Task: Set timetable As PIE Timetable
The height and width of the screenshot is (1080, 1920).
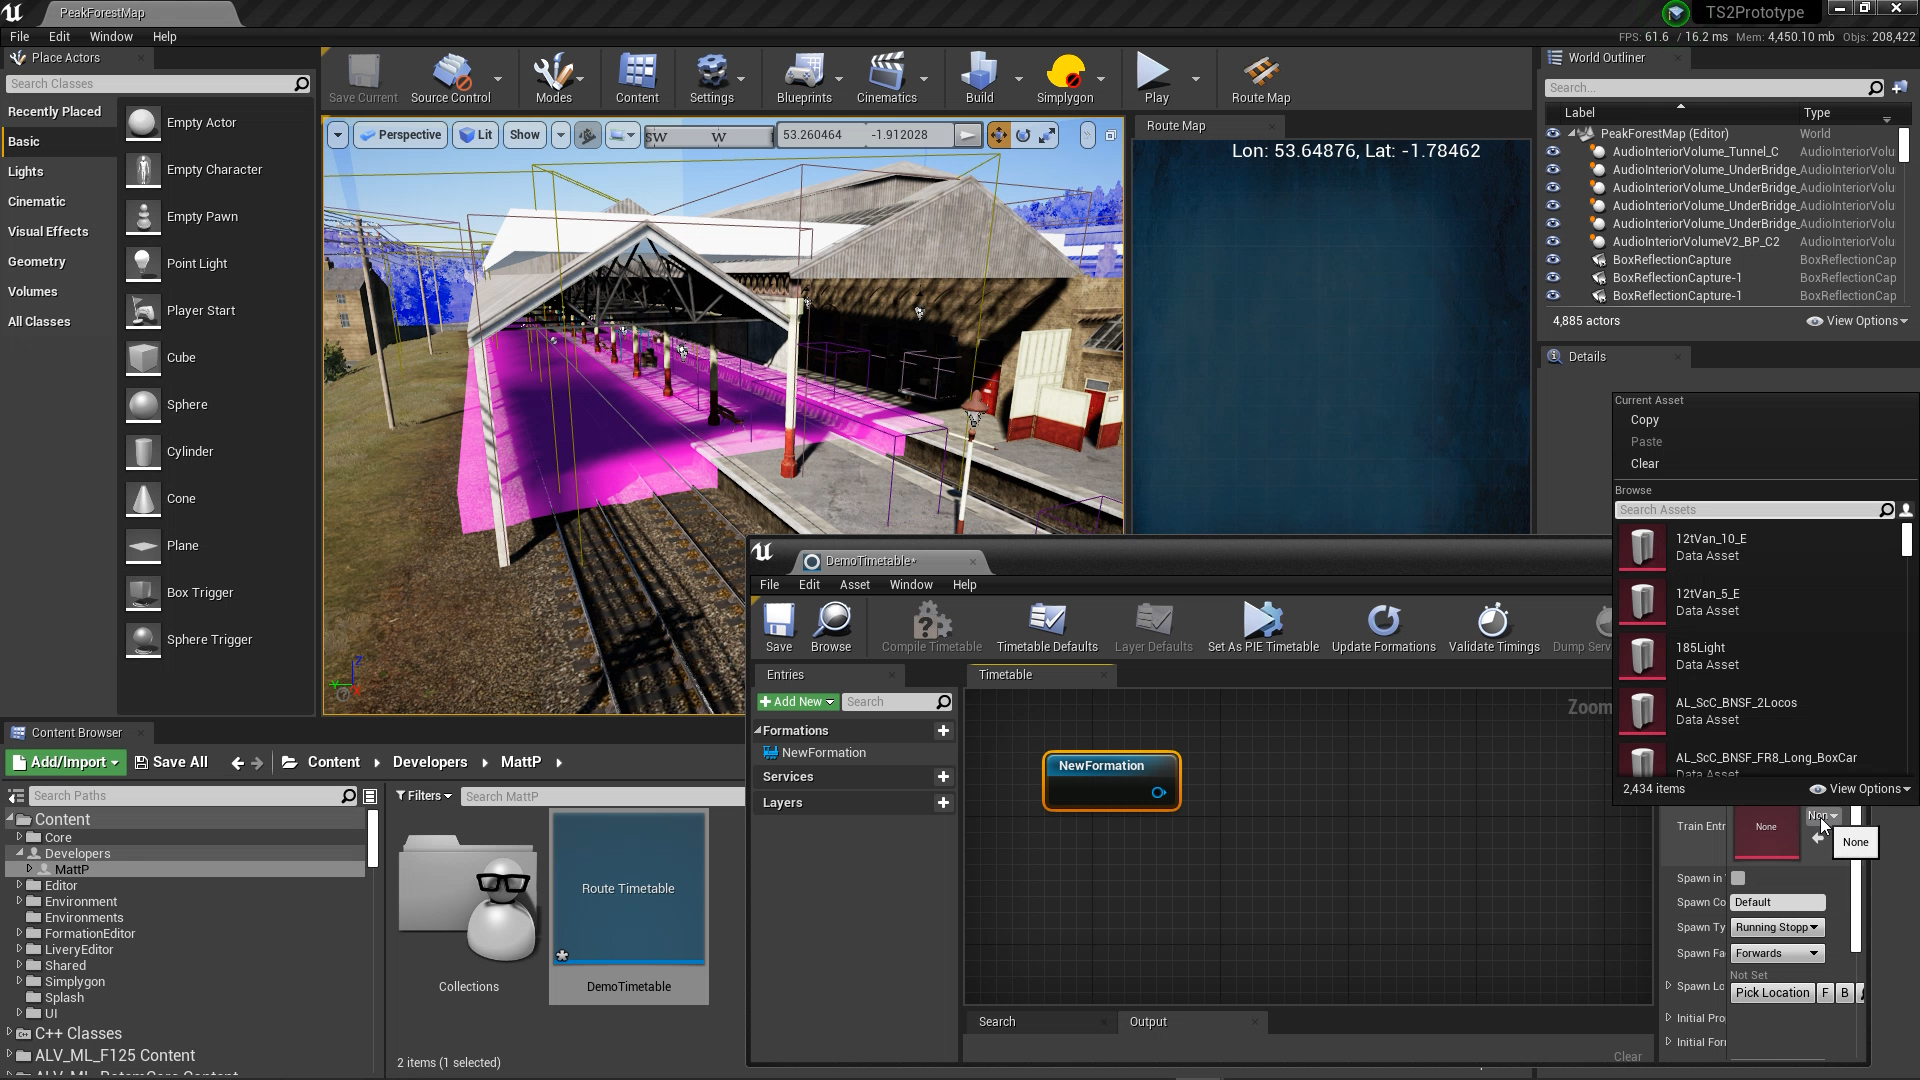Action: (x=1262, y=626)
